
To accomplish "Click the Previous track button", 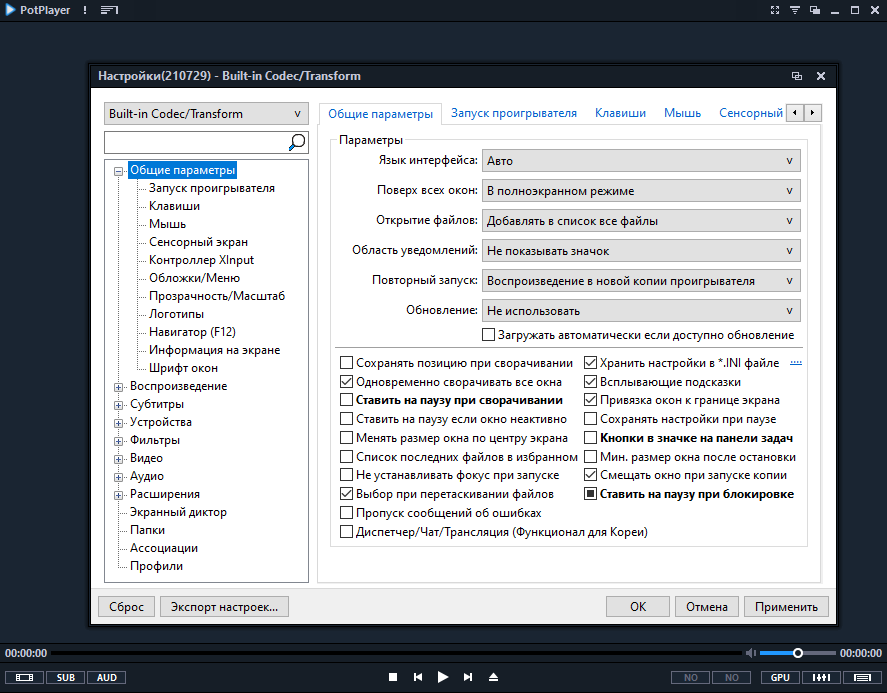I will (x=418, y=677).
